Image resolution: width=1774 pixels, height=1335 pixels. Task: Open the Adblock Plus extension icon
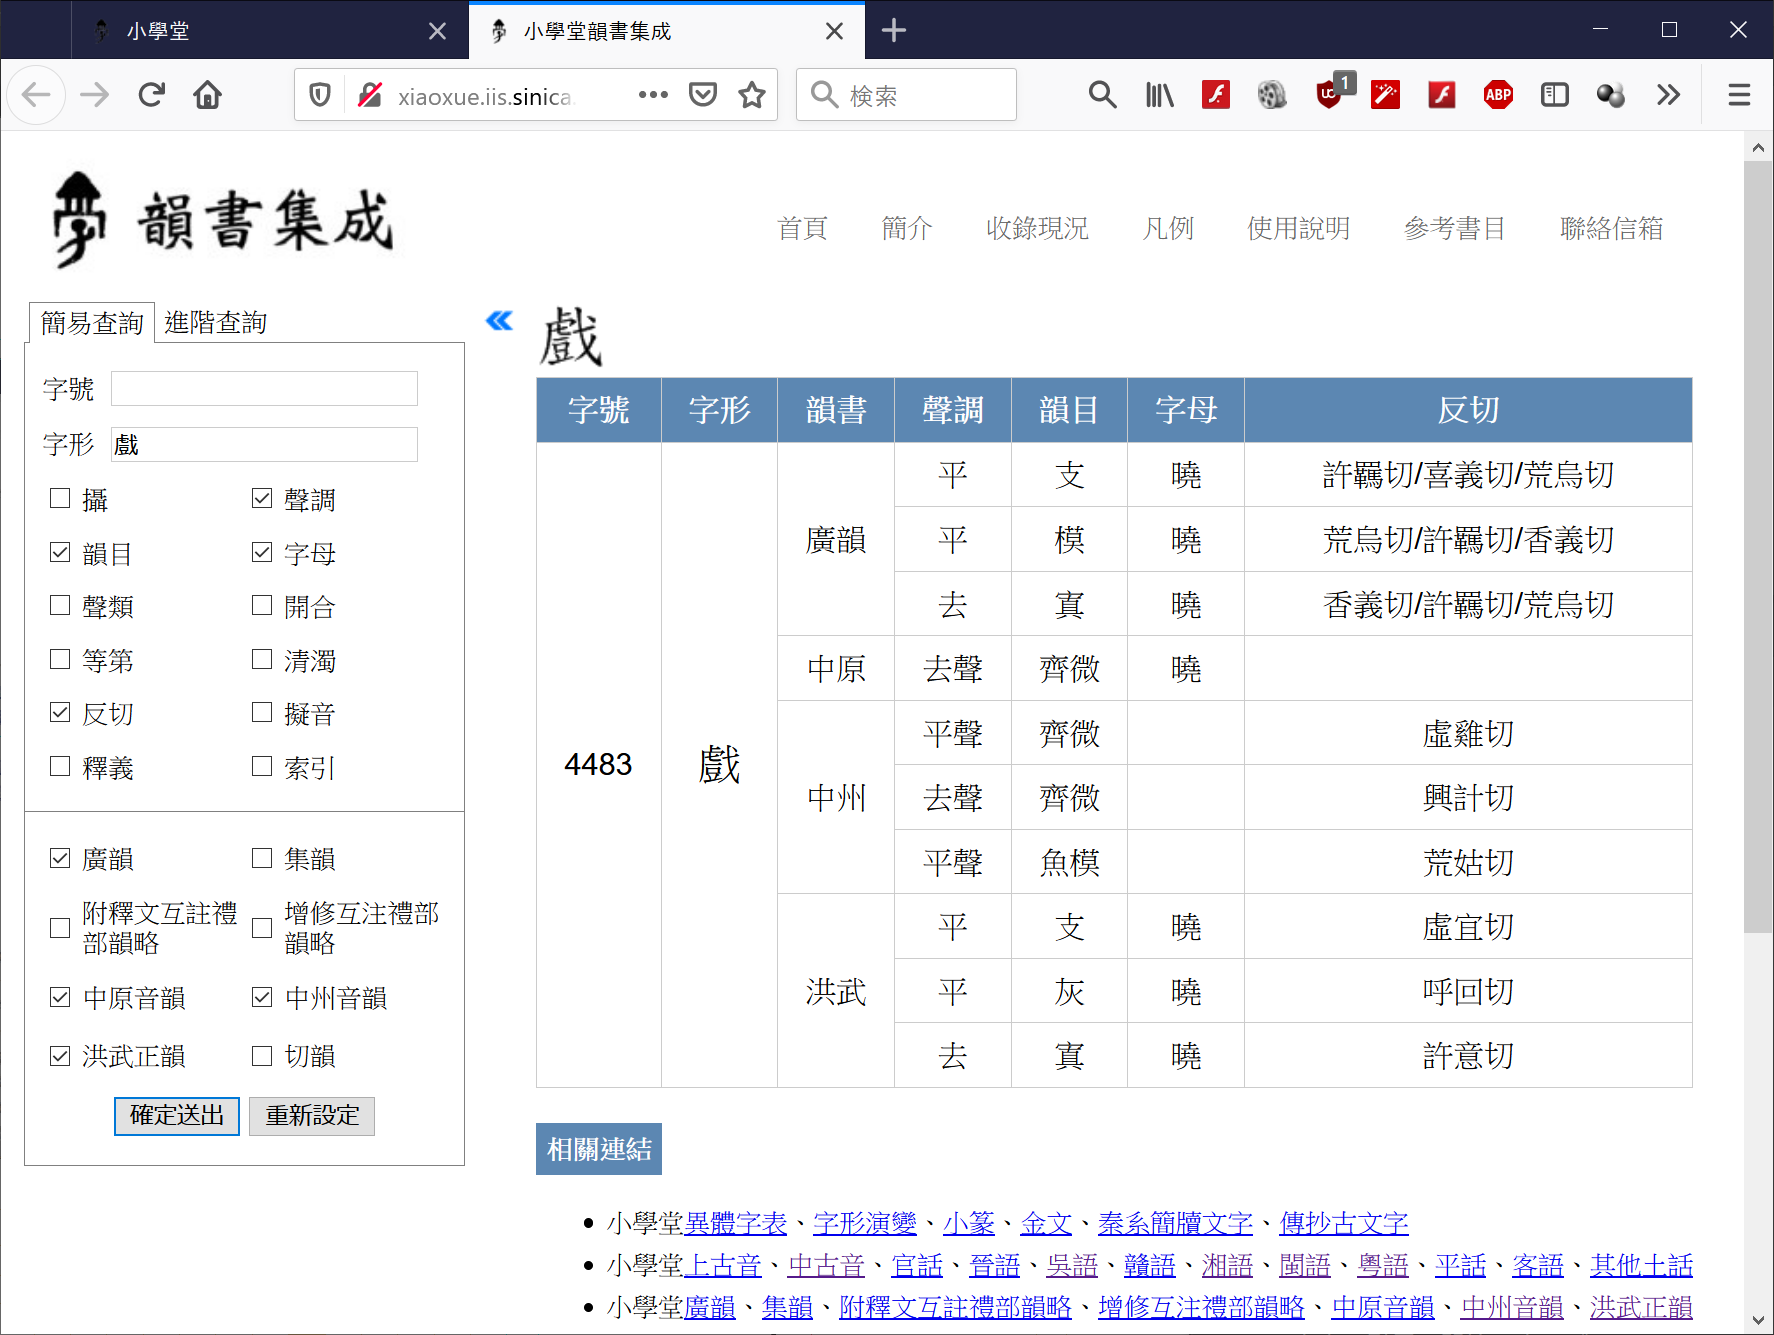pos(1498,95)
